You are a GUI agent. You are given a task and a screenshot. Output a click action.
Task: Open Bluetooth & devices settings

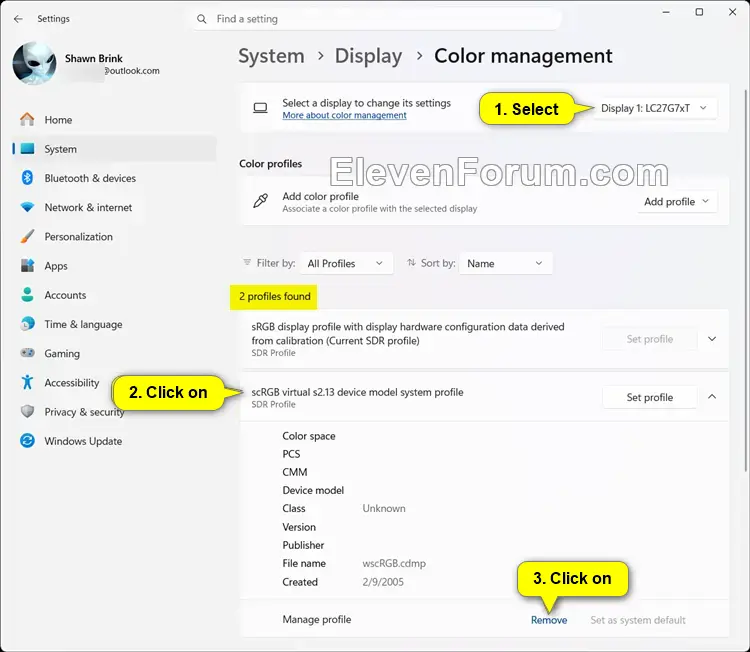click(x=115, y=178)
